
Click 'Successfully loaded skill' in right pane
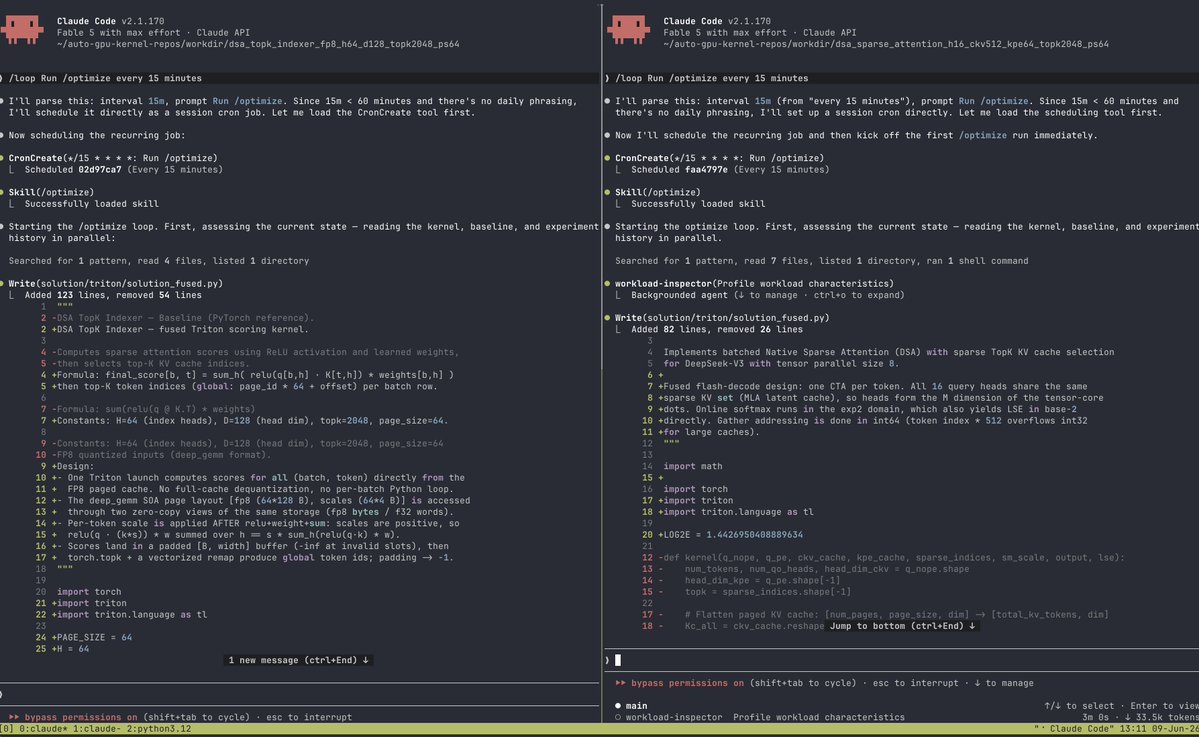point(698,204)
